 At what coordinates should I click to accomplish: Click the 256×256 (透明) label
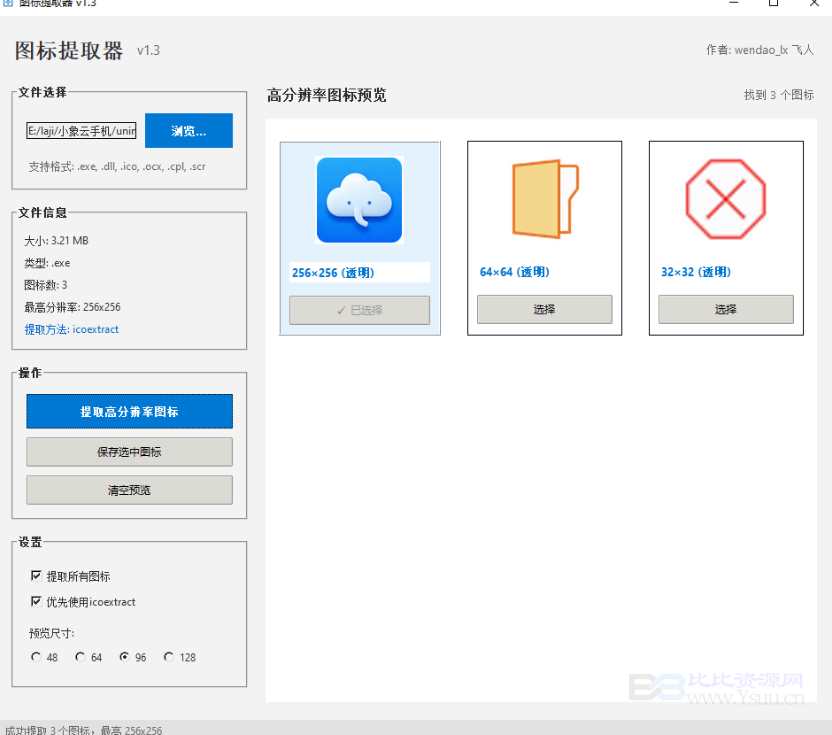pyautogui.click(x=333, y=272)
